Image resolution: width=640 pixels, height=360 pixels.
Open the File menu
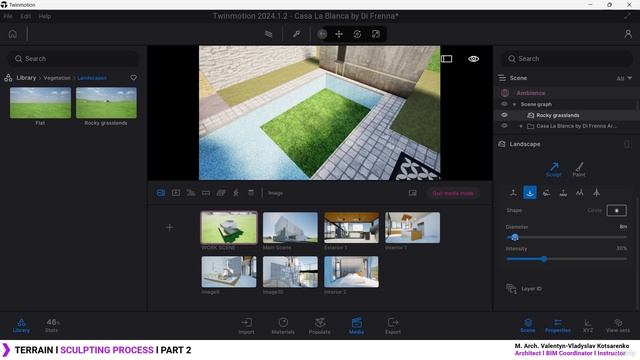(x=8, y=16)
